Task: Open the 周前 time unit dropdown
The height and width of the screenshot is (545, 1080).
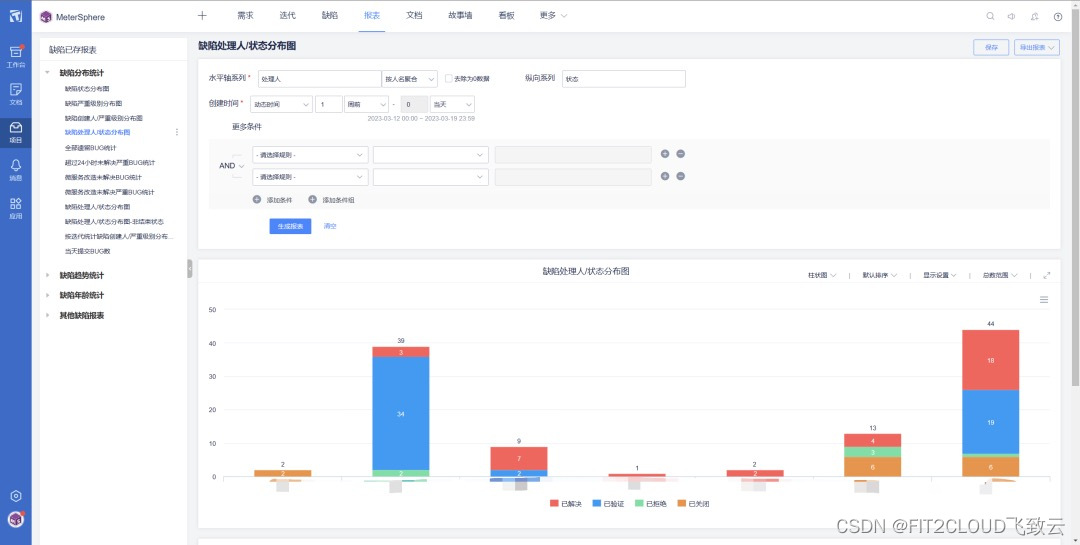Action: [x=366, y=105]
